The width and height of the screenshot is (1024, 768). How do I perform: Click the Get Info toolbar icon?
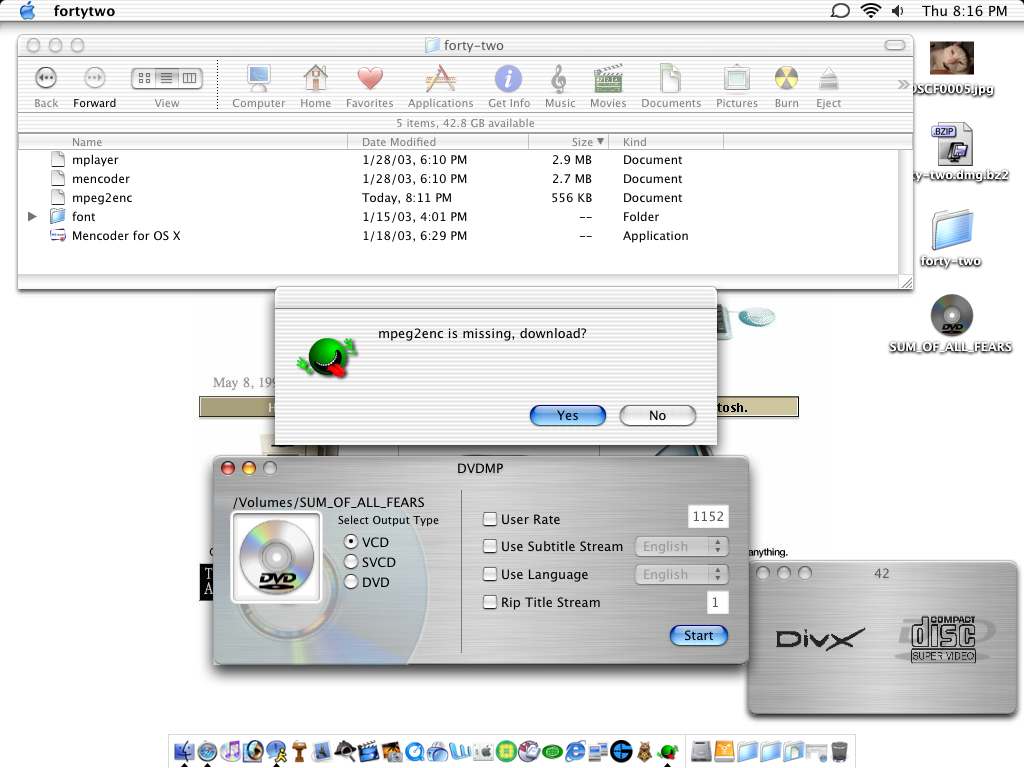508,80
